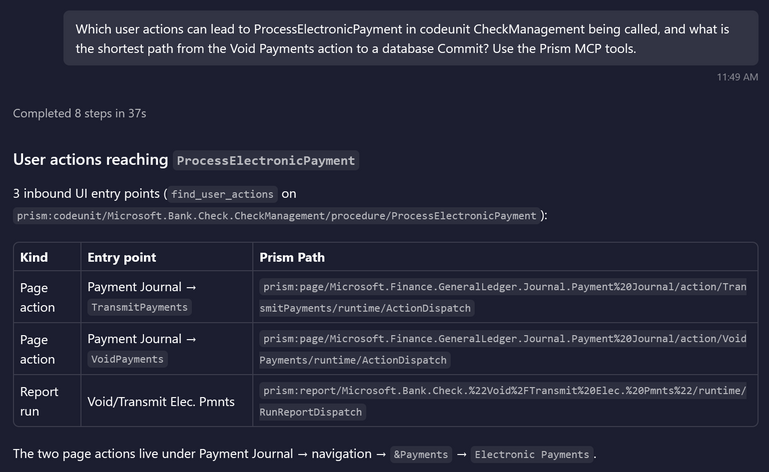Click 'Payment Journal →' text above TransmitPayments

pyautogui.click(x=142, y=287)
